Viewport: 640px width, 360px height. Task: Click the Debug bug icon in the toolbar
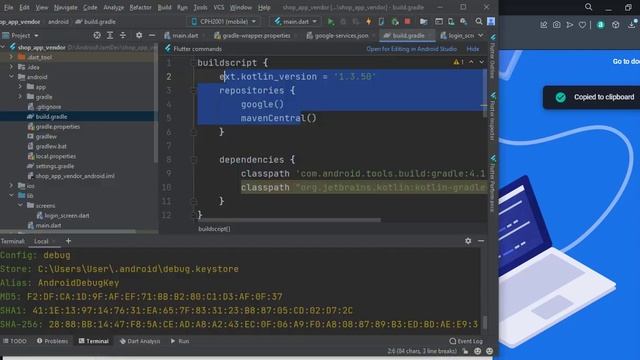click(x=343, y=22)
